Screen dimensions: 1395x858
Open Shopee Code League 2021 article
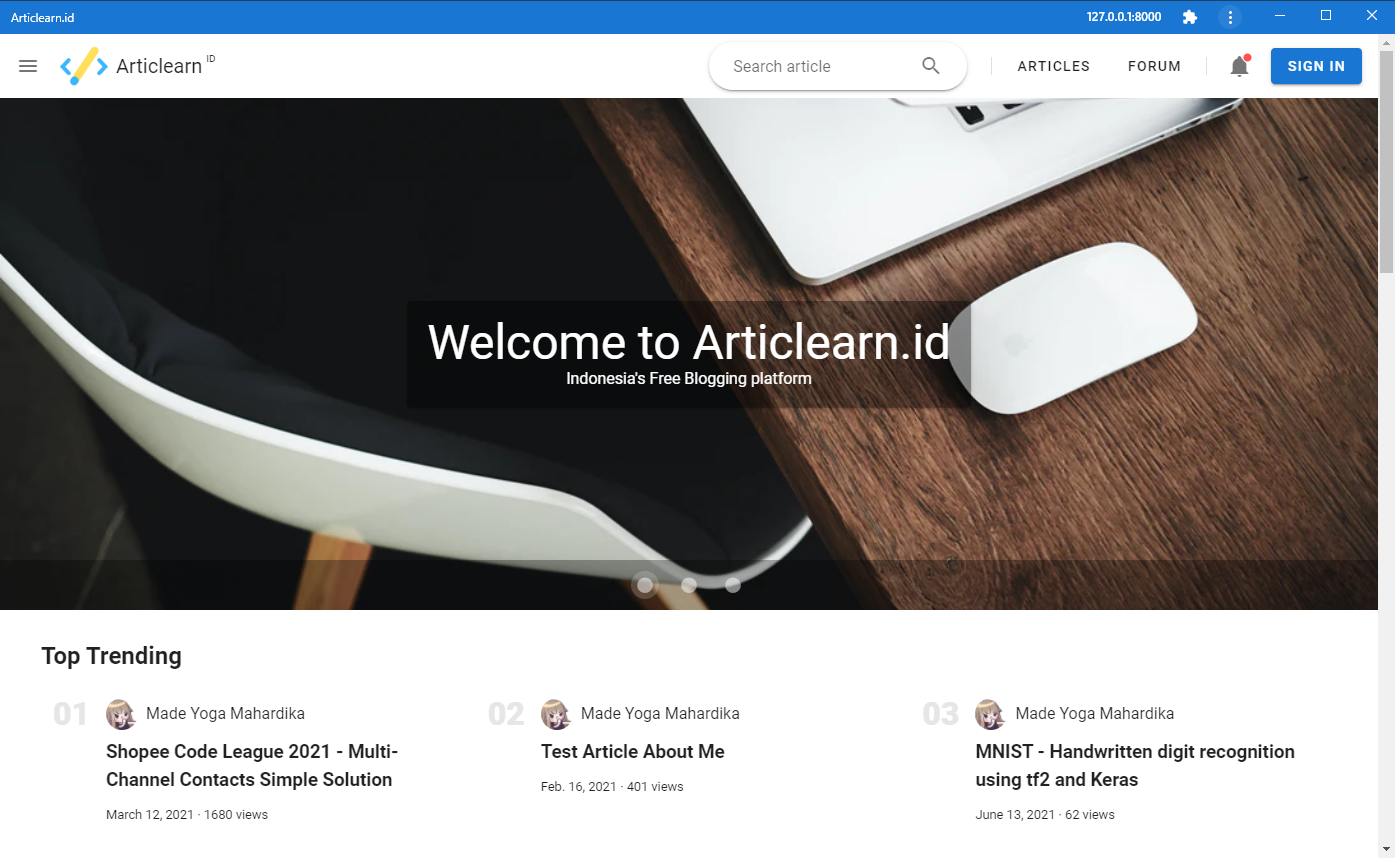[x=252, y=766]
